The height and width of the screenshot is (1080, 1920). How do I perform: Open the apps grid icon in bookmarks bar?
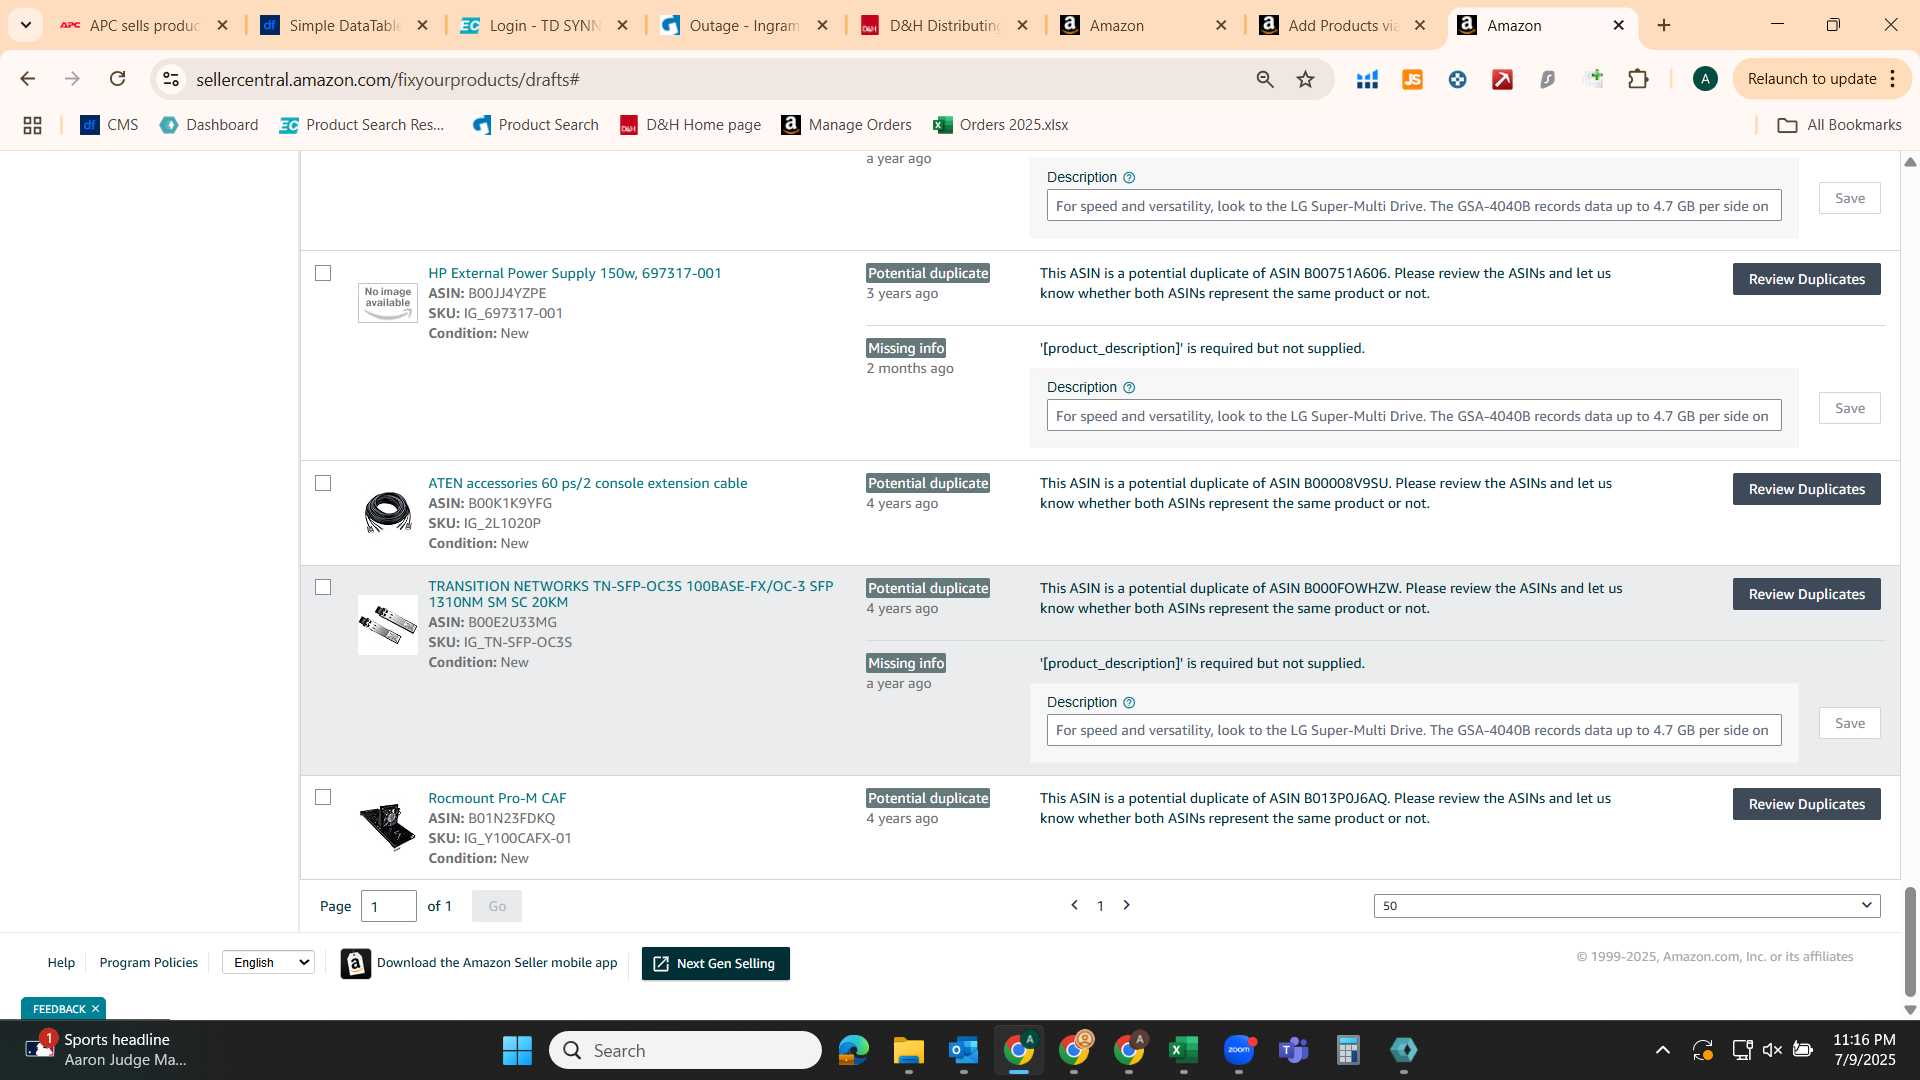[32, 125]
